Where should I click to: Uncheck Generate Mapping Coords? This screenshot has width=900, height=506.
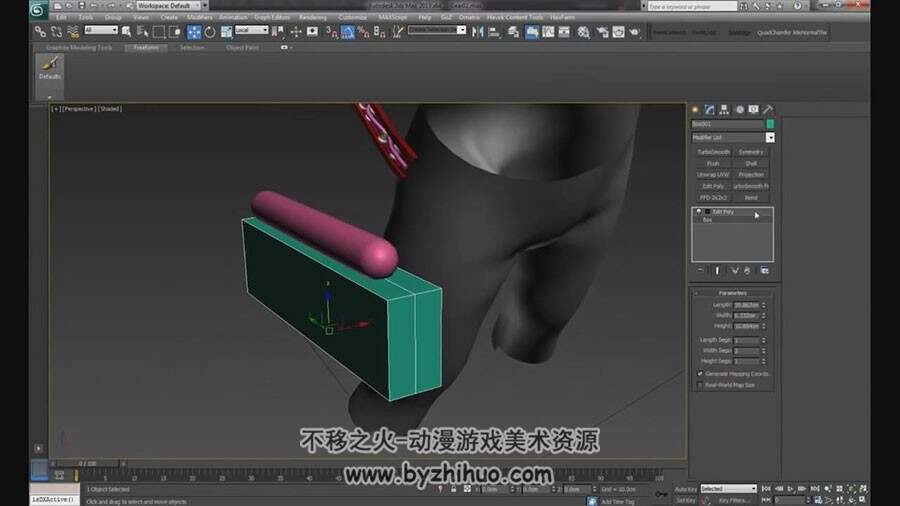[700, 373]
